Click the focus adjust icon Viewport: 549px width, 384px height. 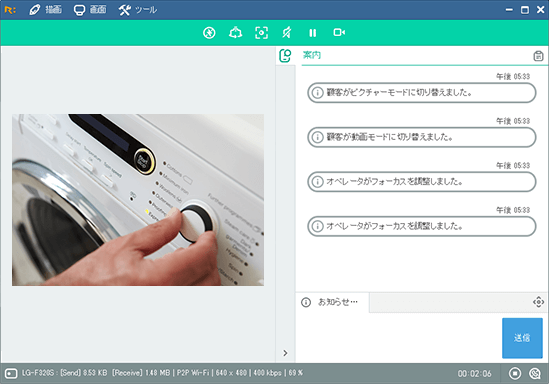point(261,33)
